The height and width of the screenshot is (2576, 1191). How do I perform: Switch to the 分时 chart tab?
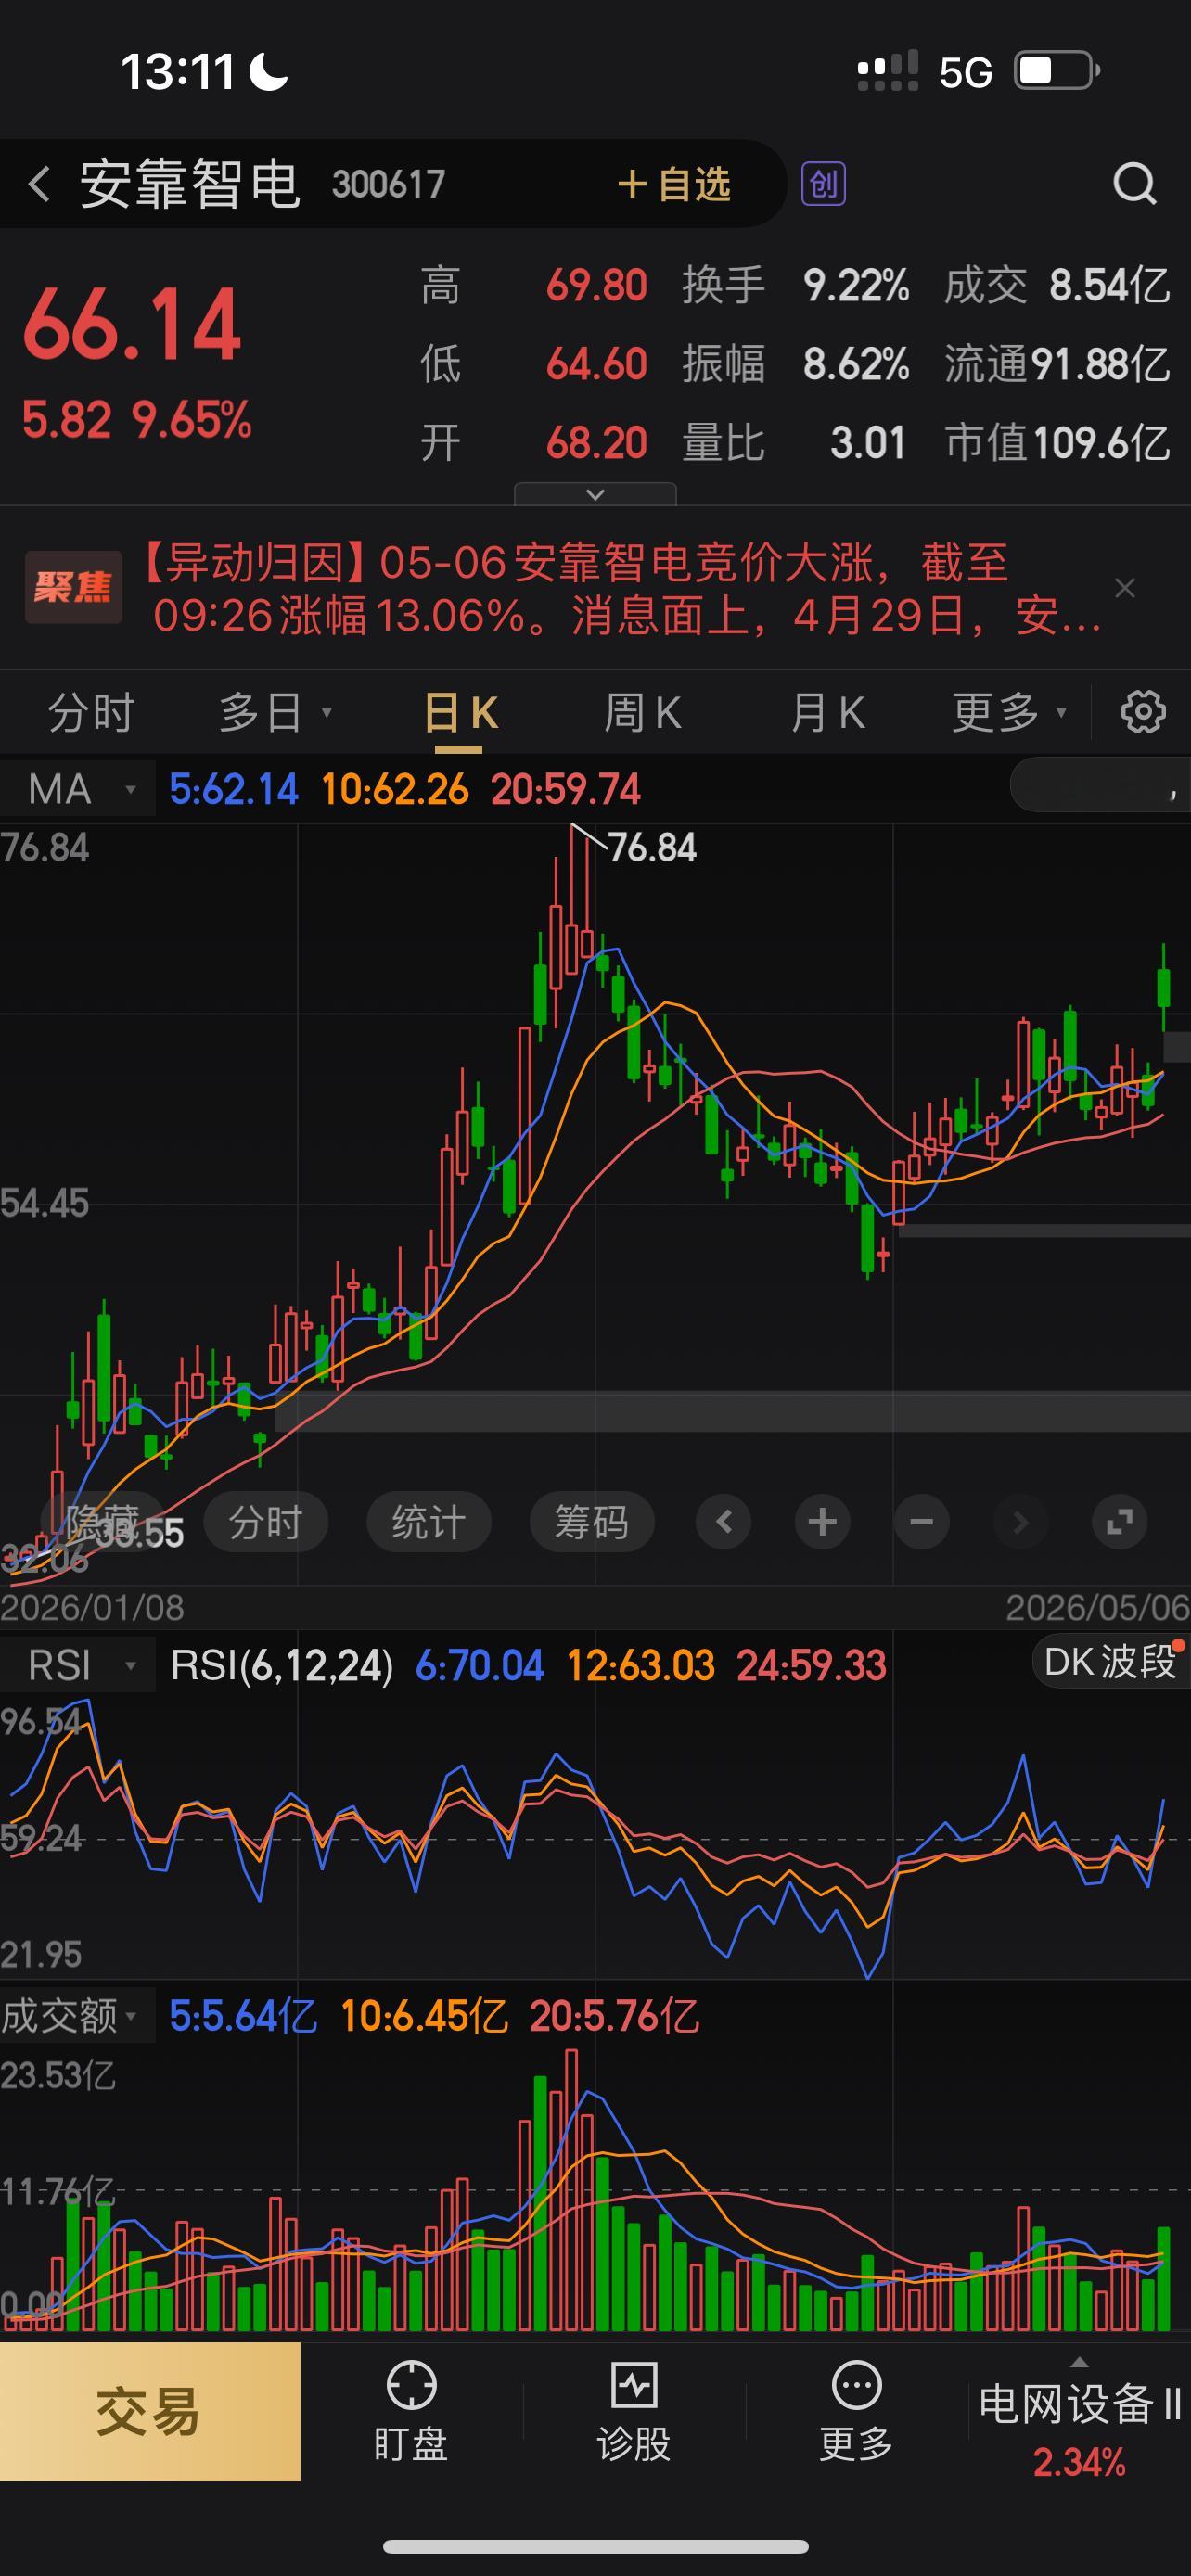pos(91,713)
